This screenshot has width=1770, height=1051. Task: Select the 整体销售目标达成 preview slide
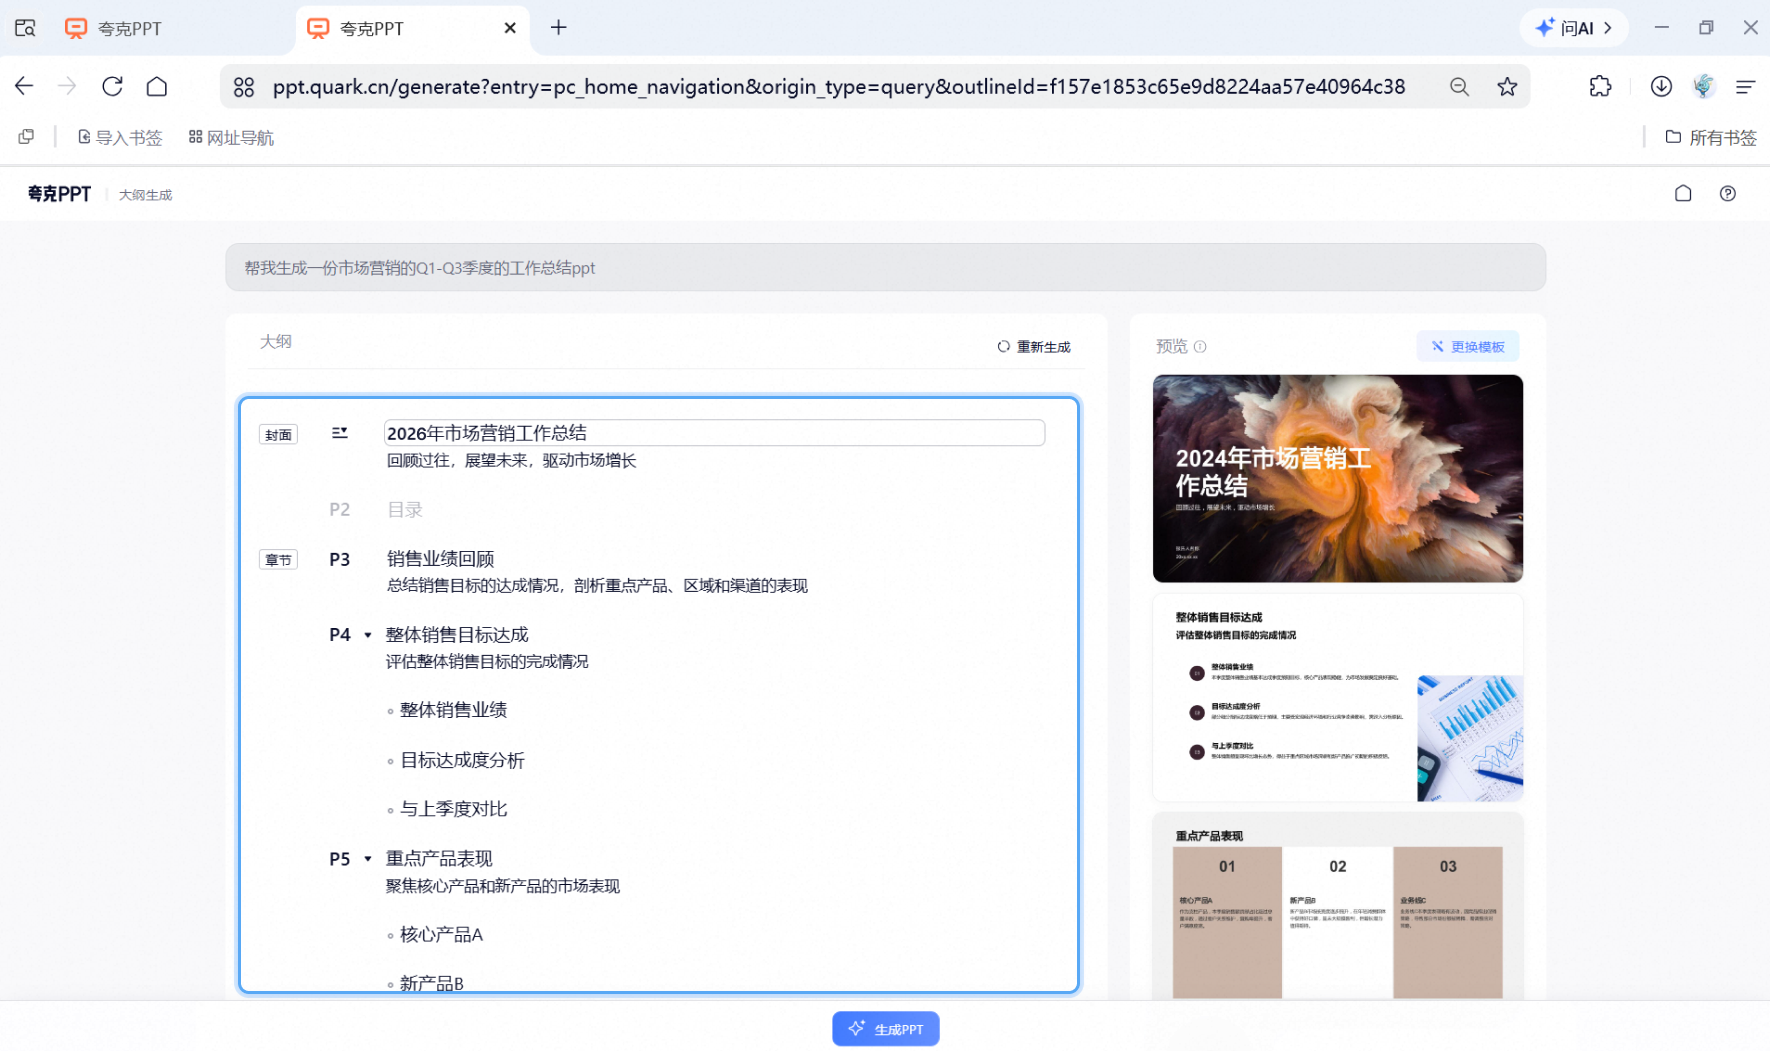click(x=1337, y=698)
